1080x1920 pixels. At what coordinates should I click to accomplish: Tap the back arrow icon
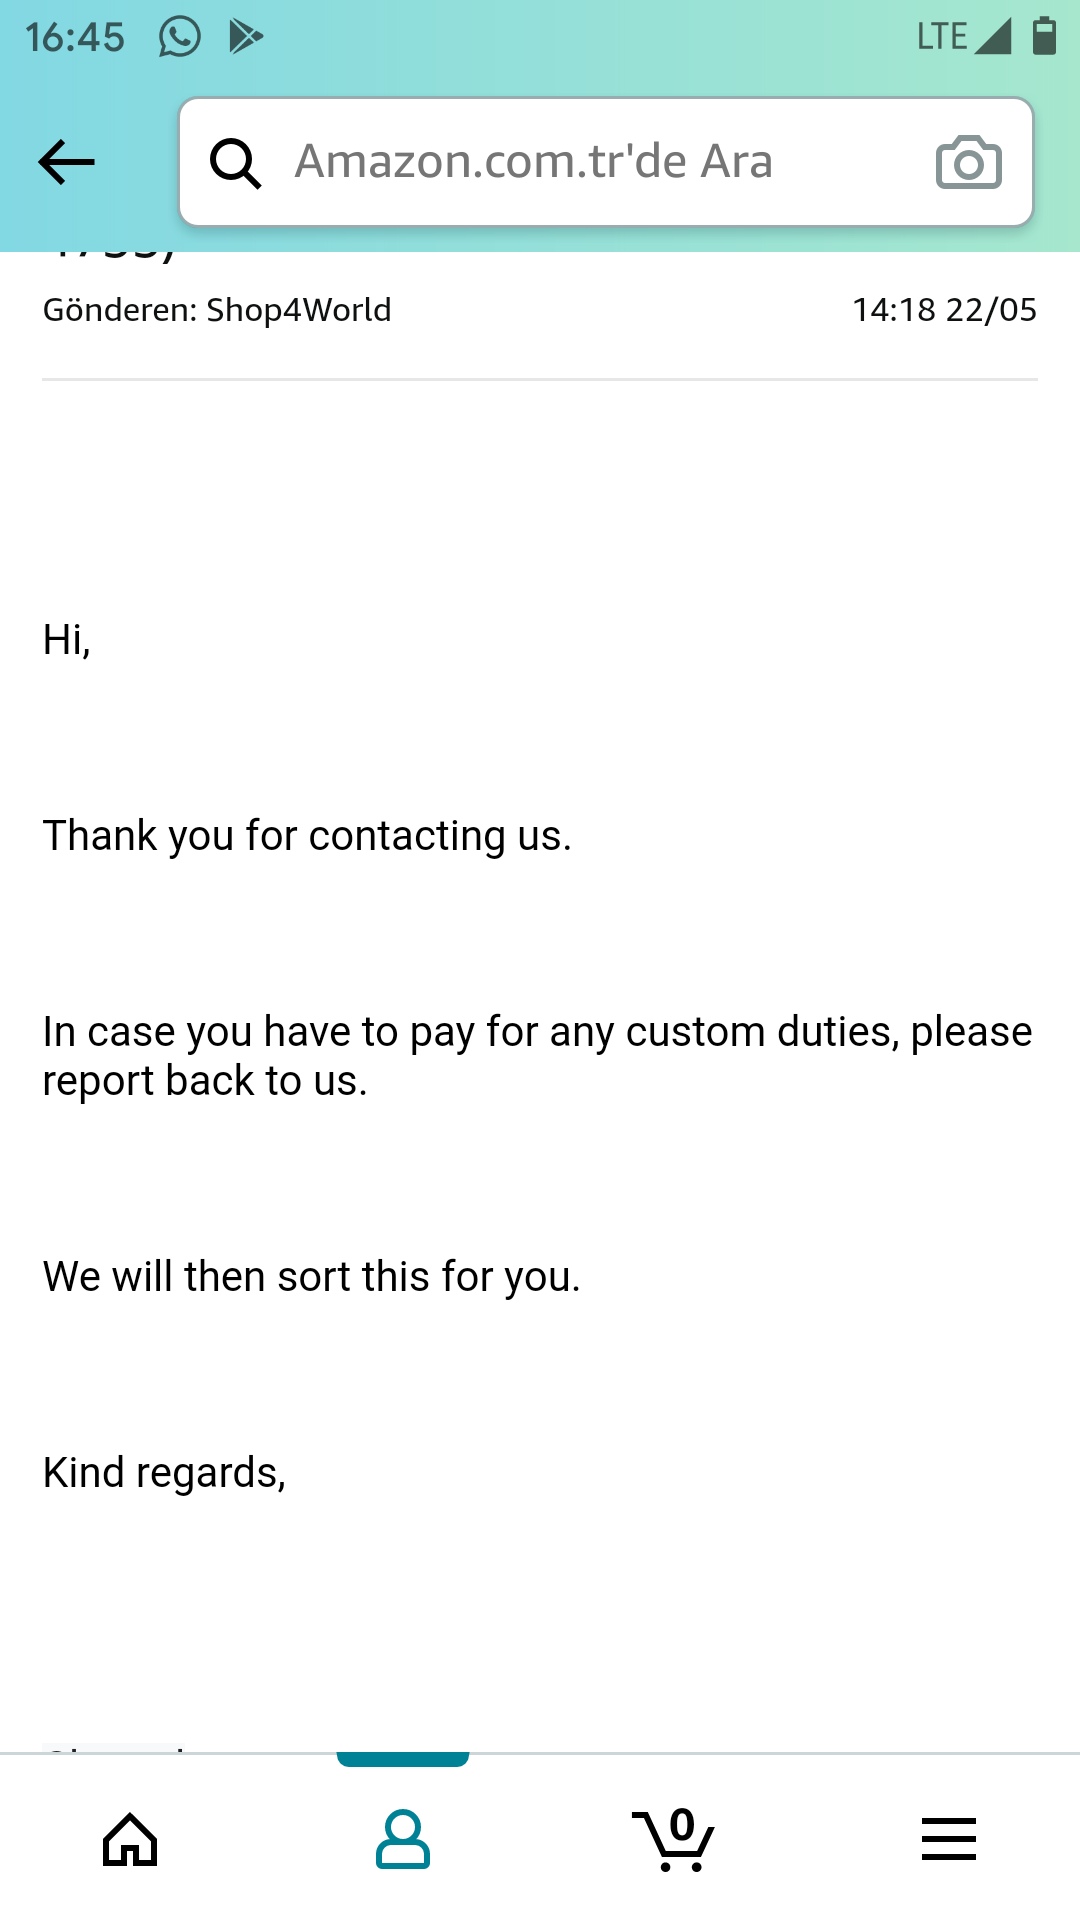[x=66, y=162]
